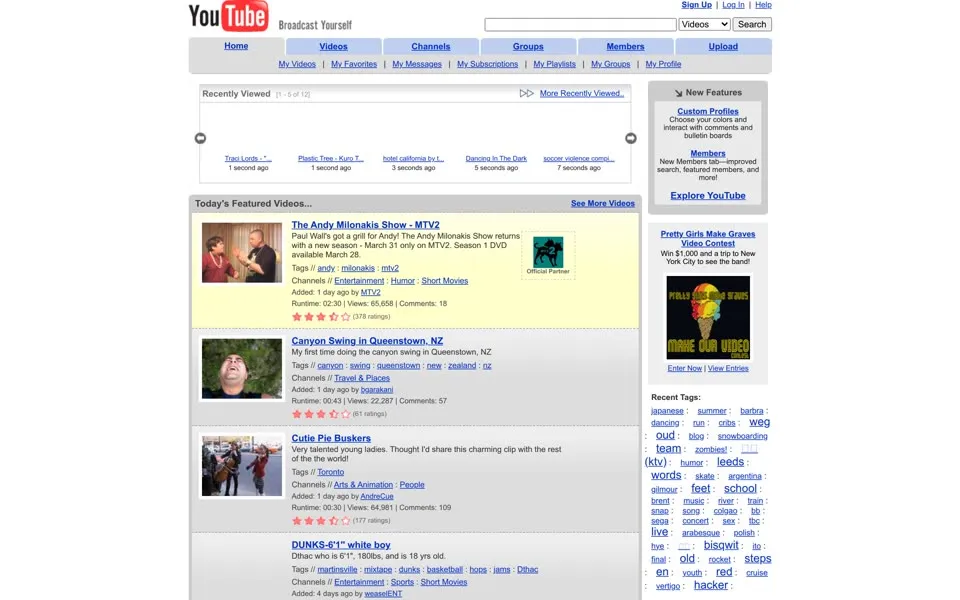Open recently viewed 'Dancing In The Dark' link
The height and width of the screenshot is (600, 960).
(496, 159)
